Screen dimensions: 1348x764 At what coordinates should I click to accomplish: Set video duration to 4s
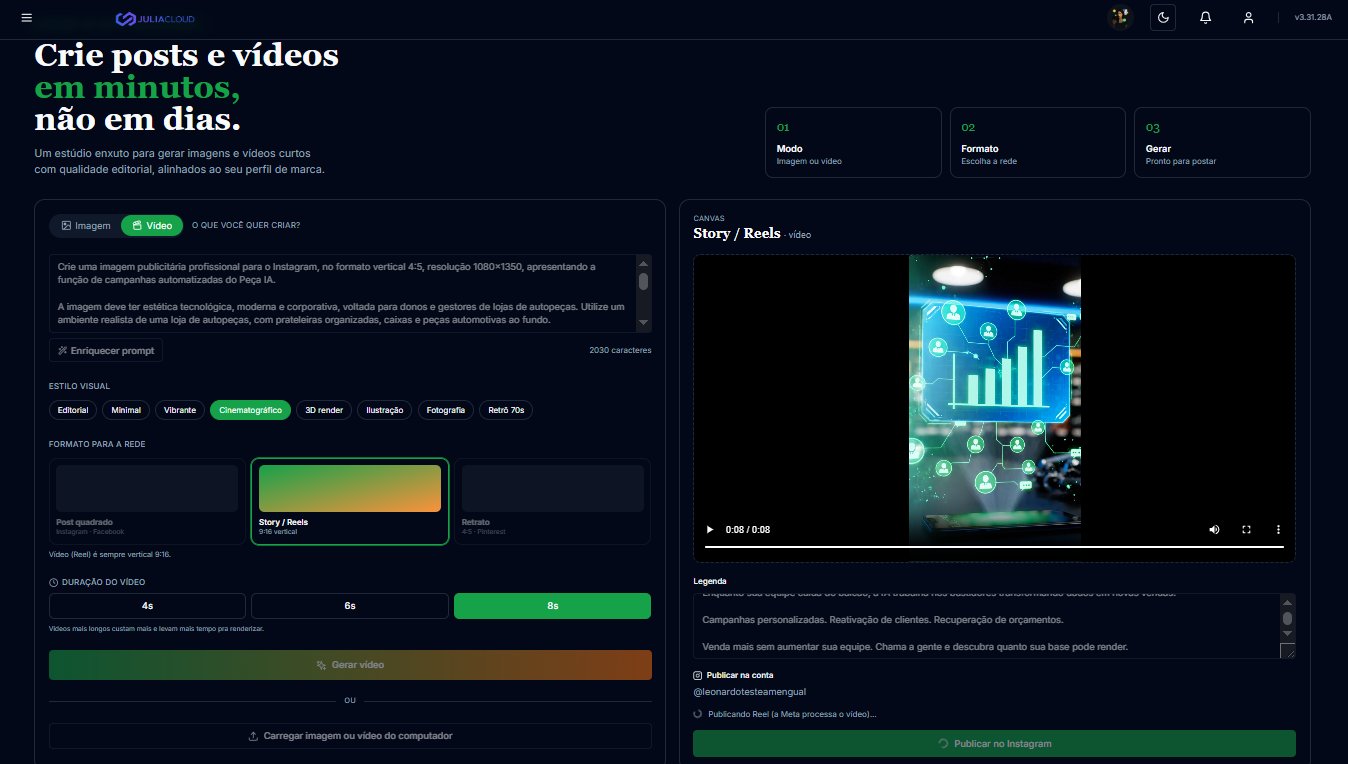click(147, 606)
